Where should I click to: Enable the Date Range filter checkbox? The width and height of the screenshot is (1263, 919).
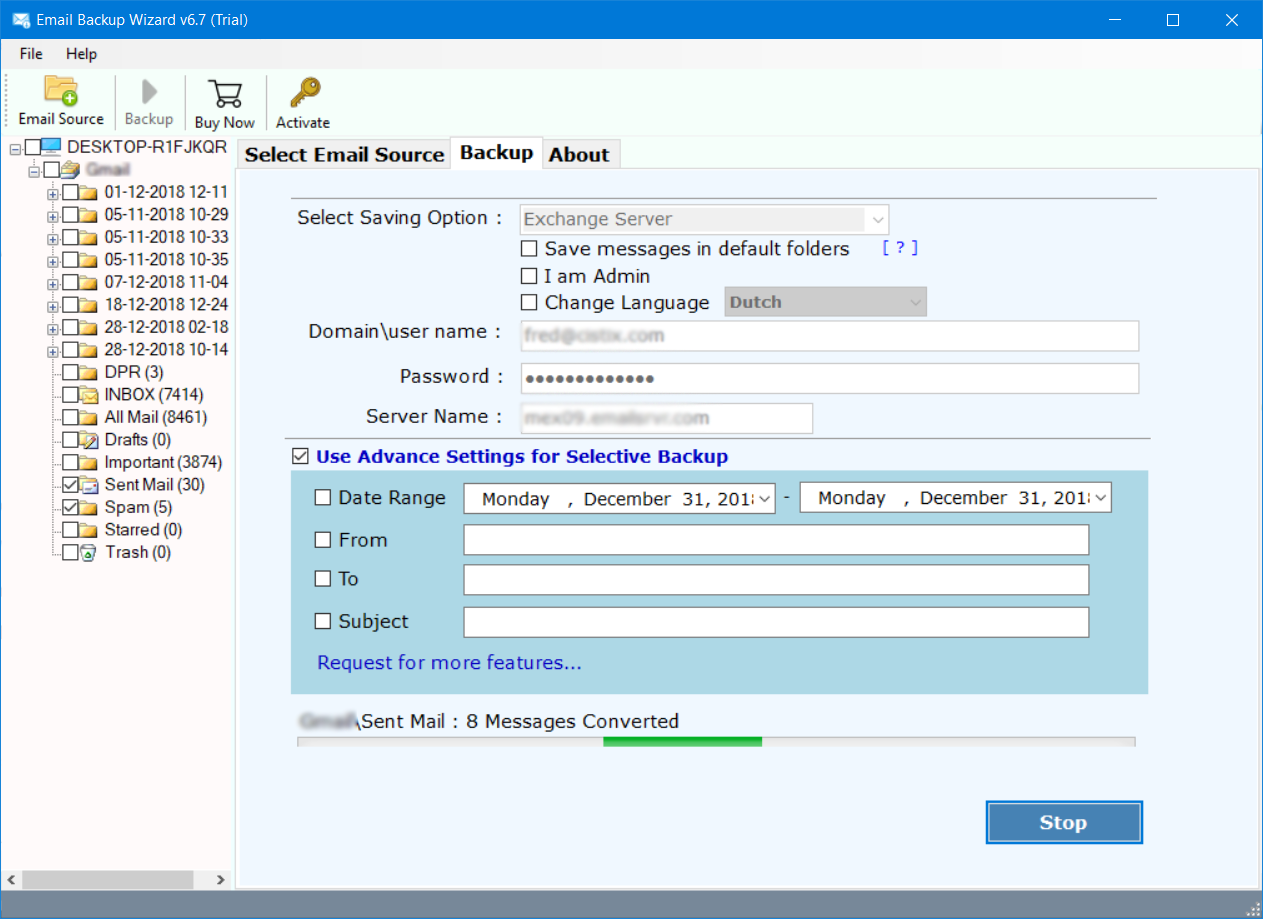coord(323,498)
